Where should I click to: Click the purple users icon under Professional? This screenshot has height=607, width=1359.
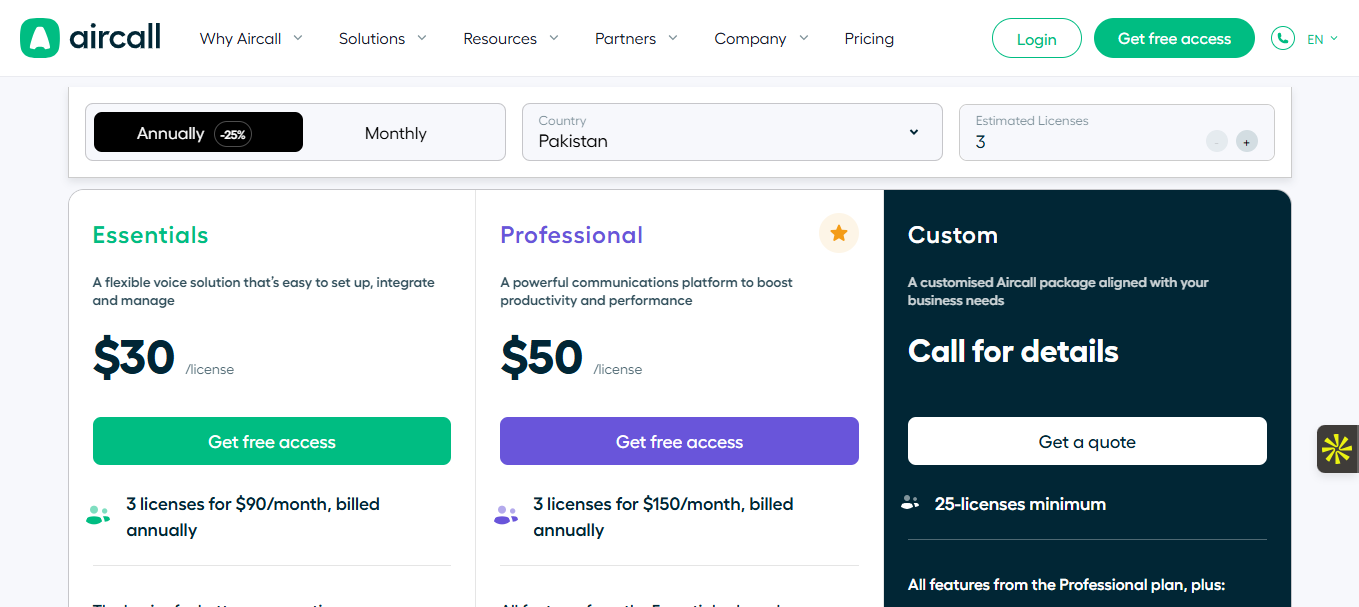point(506,515)
